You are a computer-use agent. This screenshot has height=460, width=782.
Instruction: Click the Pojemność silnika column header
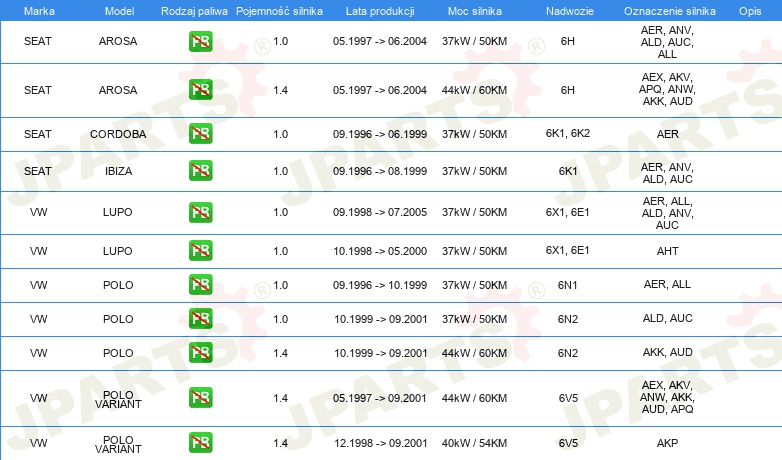tap(279, 11)
